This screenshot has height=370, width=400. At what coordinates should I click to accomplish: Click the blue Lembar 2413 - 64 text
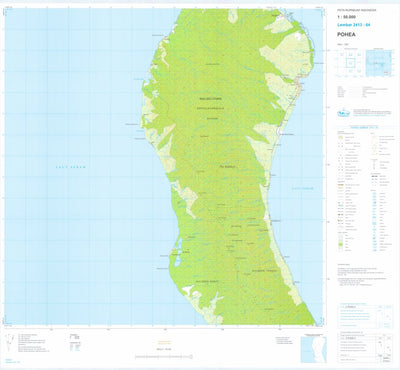354,25
